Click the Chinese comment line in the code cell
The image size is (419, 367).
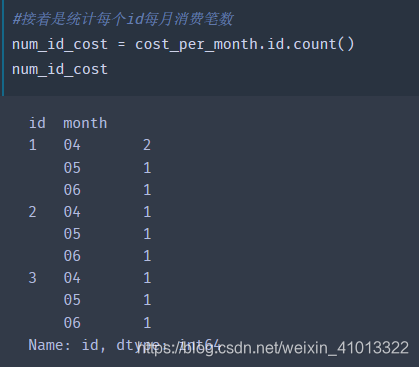click(x=122, y=19)
